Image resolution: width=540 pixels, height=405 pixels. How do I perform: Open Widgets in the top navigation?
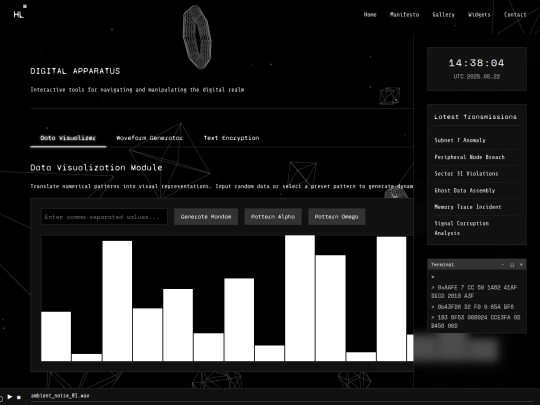(479, 14)
